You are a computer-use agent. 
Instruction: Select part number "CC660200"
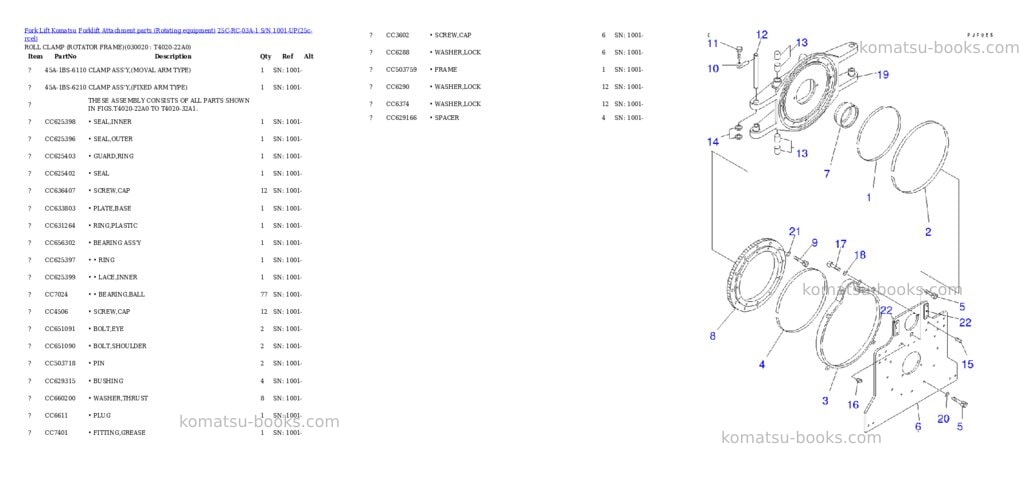(60, 398)
